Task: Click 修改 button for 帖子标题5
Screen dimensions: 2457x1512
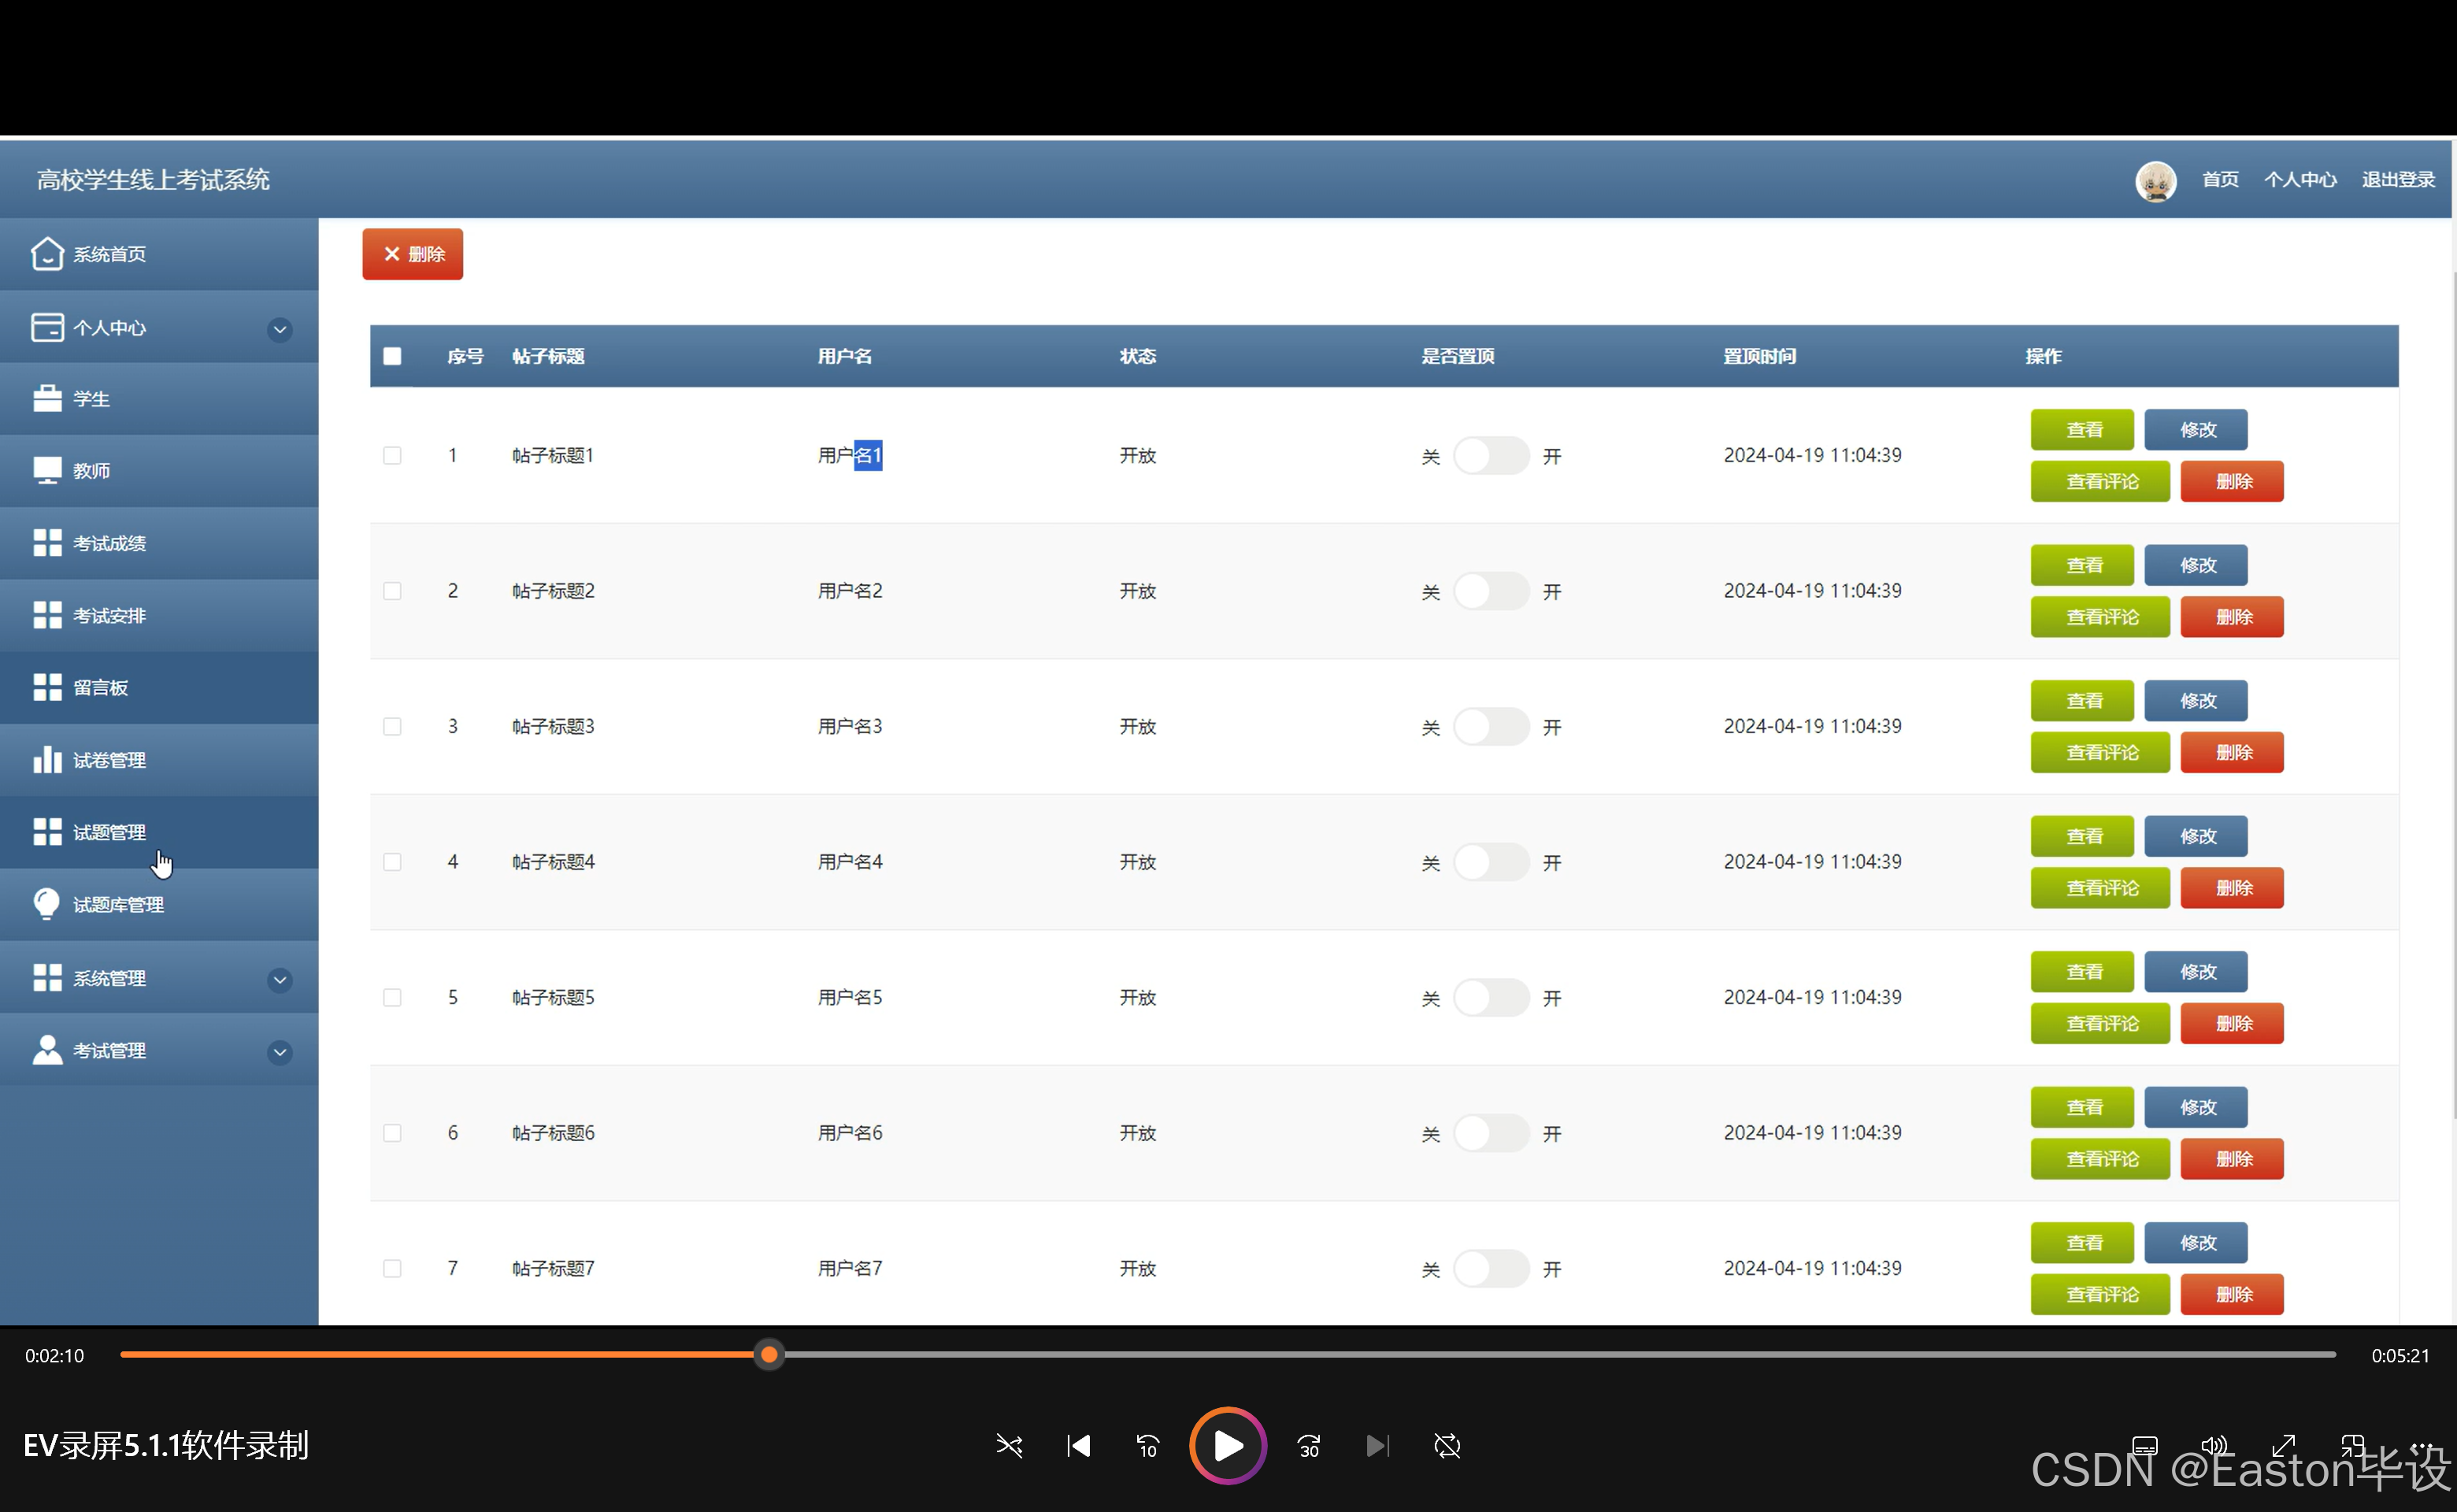Action: pyautogui.click(x=2196, y=972)
